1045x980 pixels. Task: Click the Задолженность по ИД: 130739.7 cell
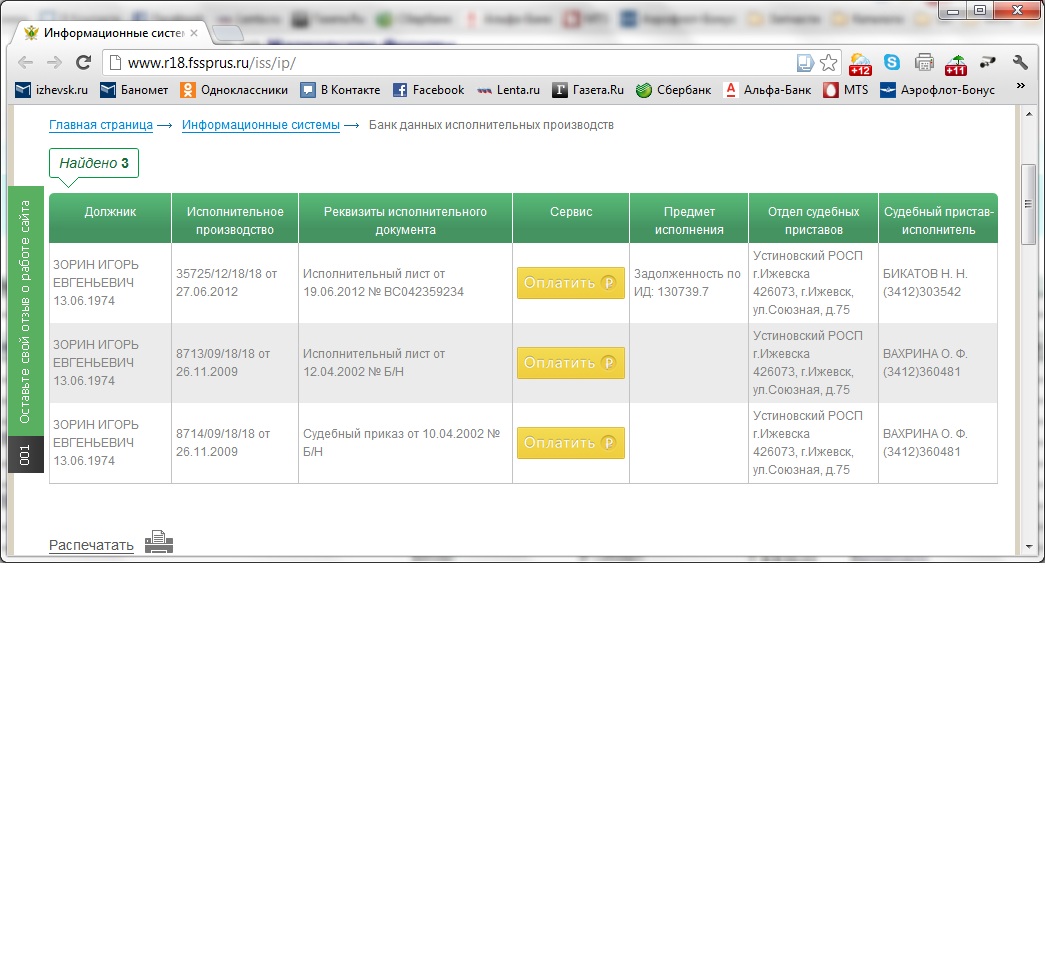tap(688, 283)
